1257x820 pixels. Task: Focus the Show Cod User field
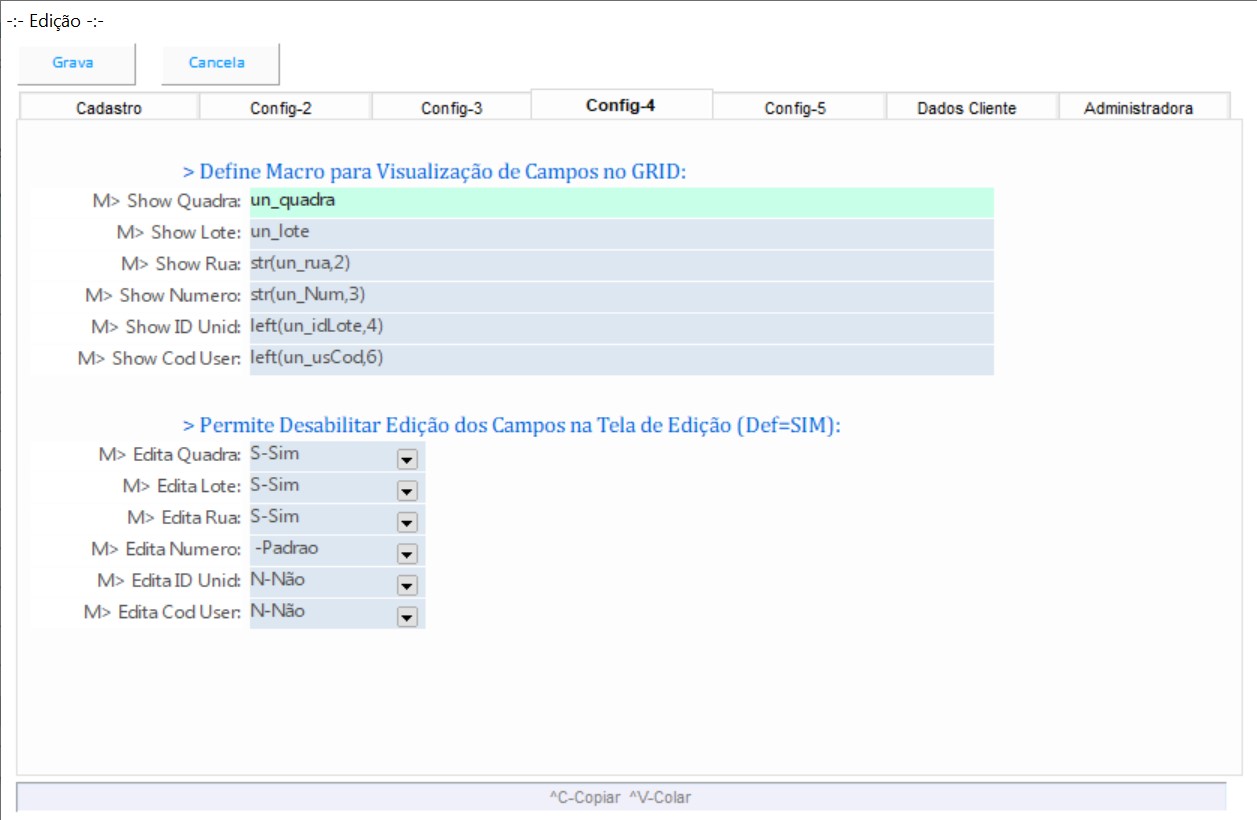coord(620,359)
